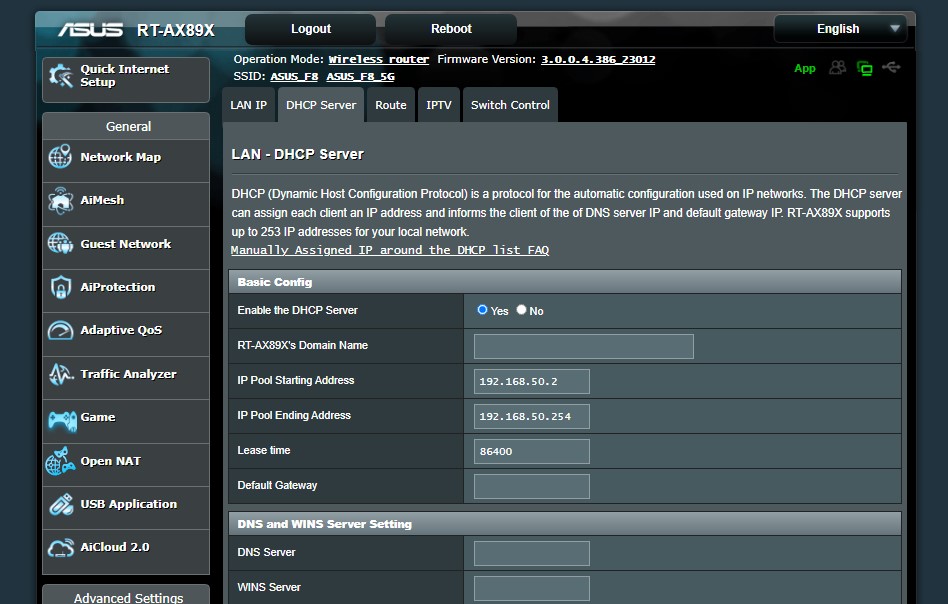Click the green network clients status icon
Image resolution: width=948 pixels, height=604 pixels.
pos(865,68)
